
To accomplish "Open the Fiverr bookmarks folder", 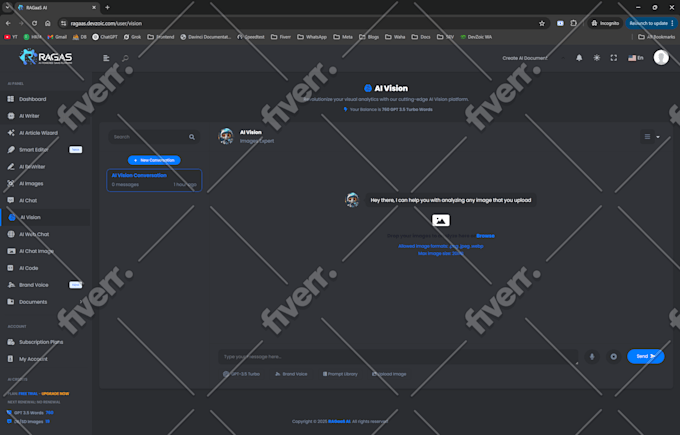I will pyautogui.click(x=281, y=37).
